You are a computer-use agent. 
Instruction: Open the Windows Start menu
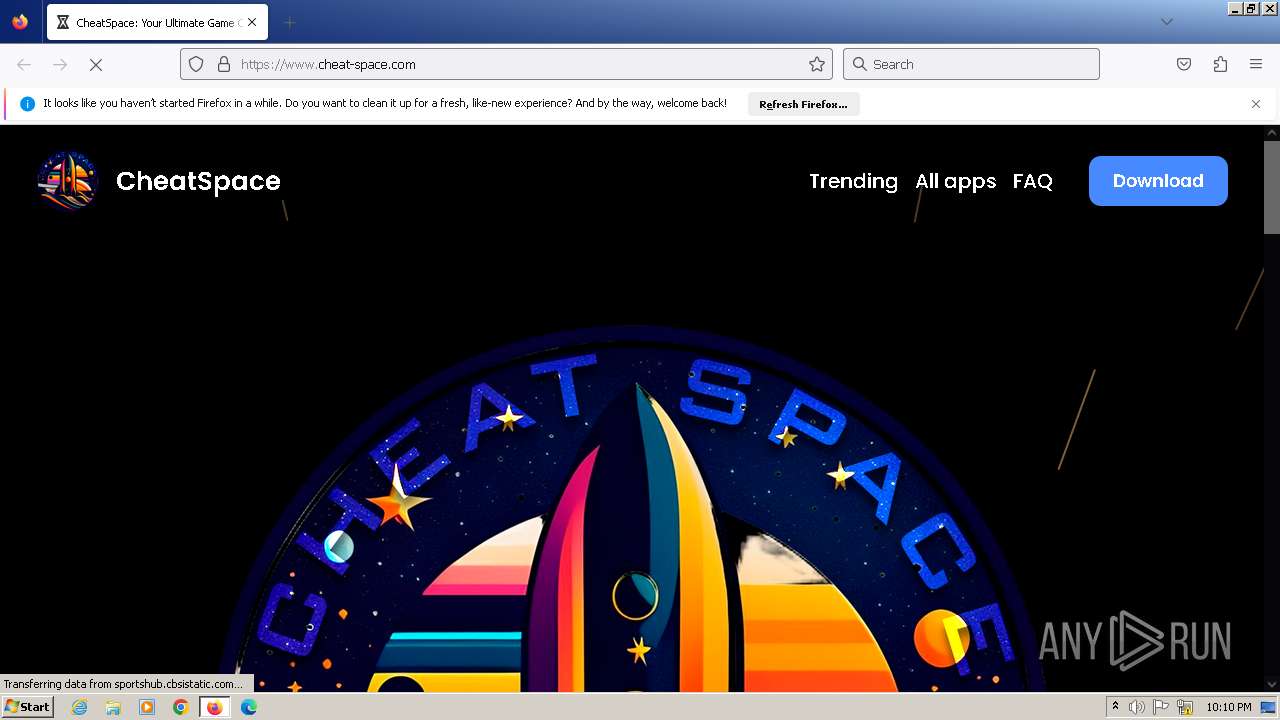click(27, 707)
